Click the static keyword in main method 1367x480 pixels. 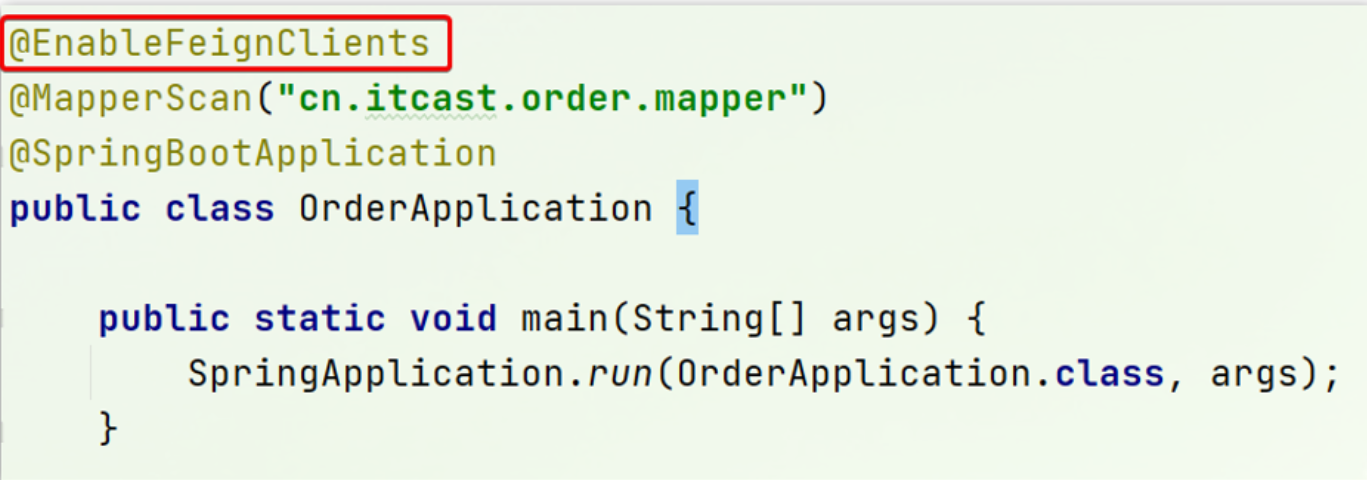319,319
